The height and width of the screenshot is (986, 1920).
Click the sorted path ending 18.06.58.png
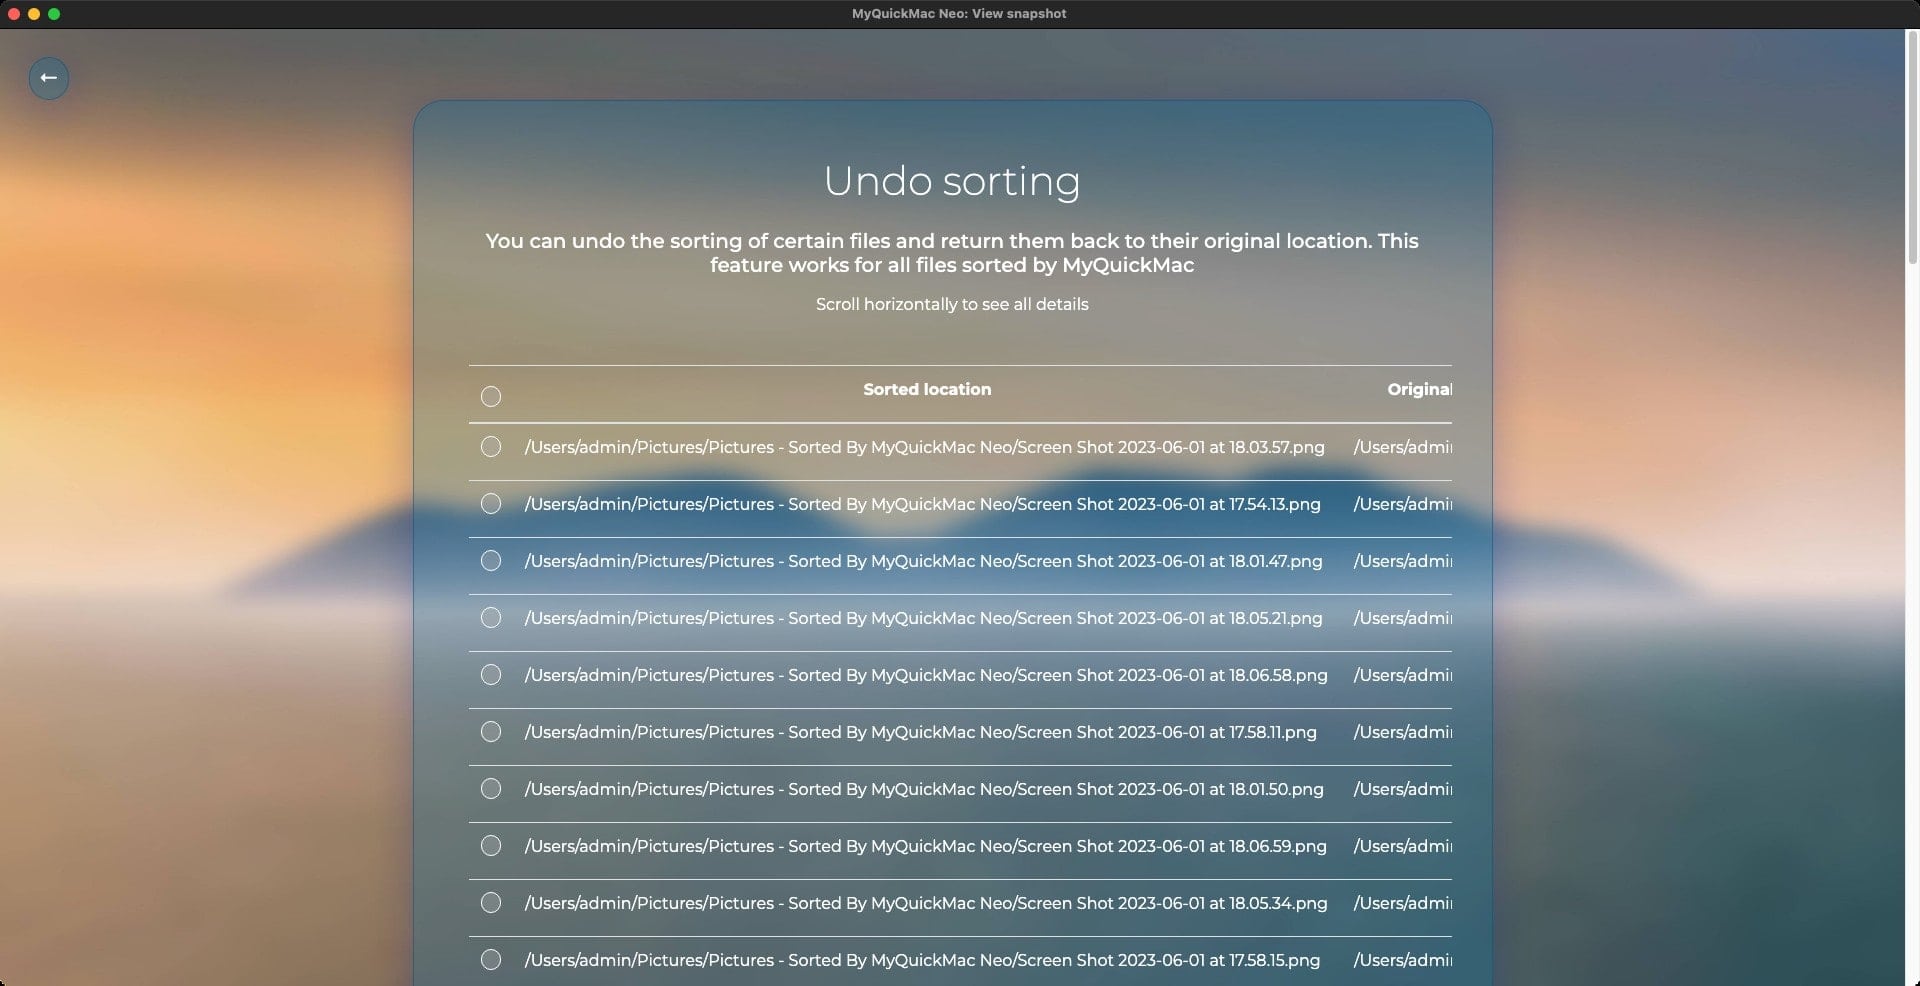tap(926, 675)
